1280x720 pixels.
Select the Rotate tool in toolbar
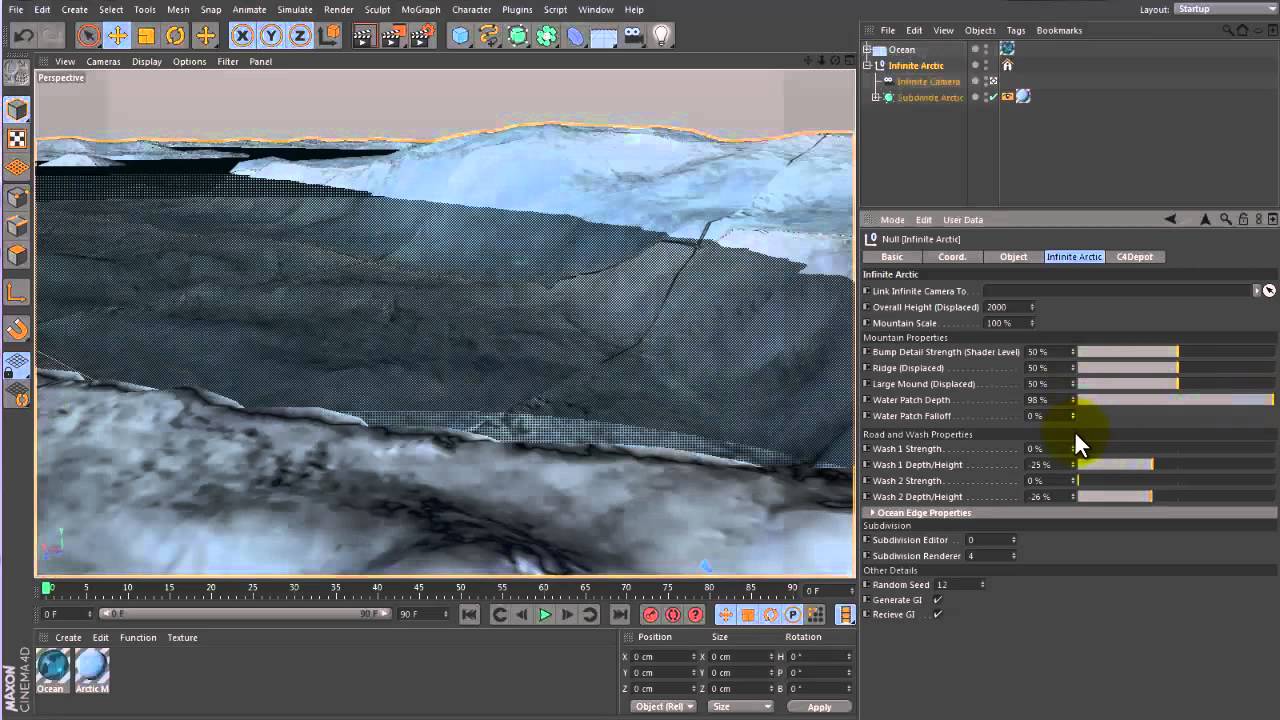[175, 36]
